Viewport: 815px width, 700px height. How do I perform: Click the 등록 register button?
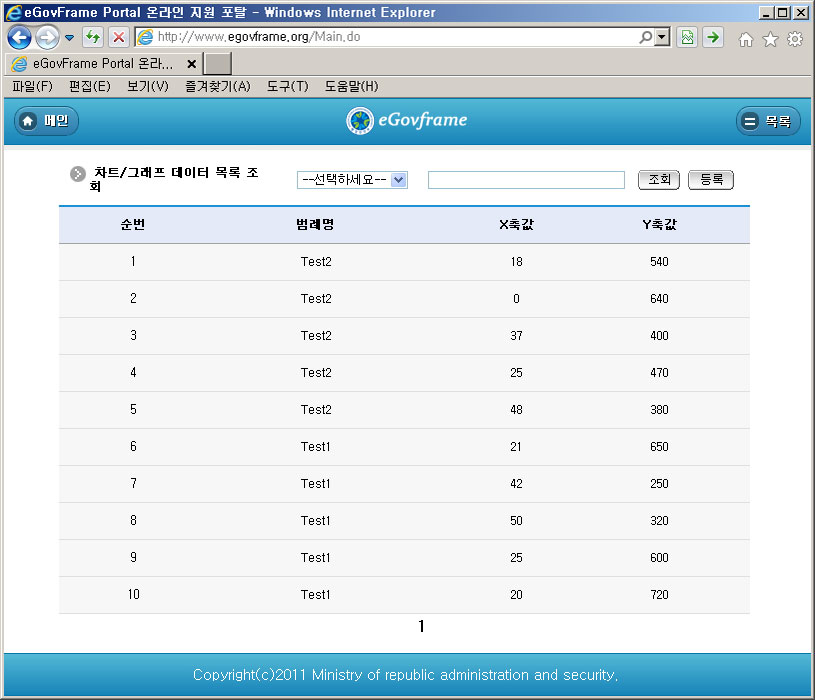711,180
